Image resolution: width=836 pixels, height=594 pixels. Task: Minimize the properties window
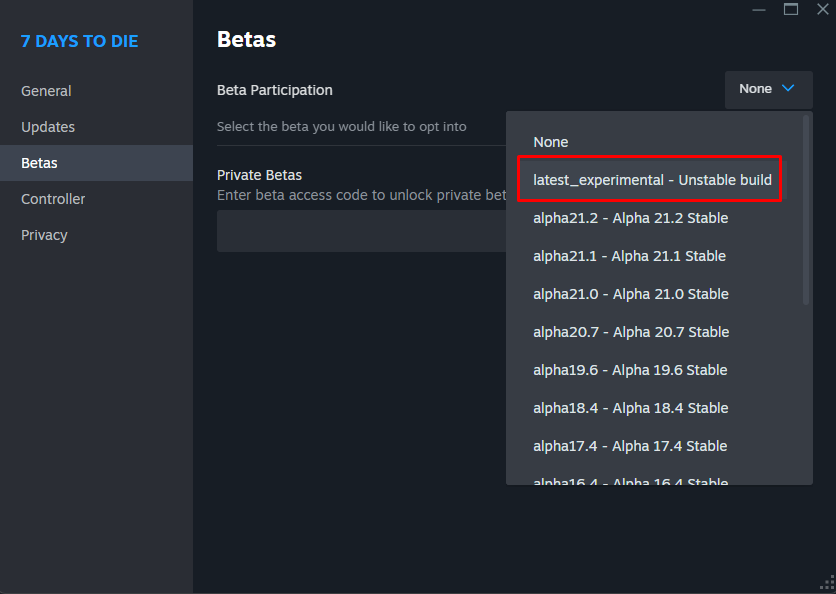[x=759, y=9]
